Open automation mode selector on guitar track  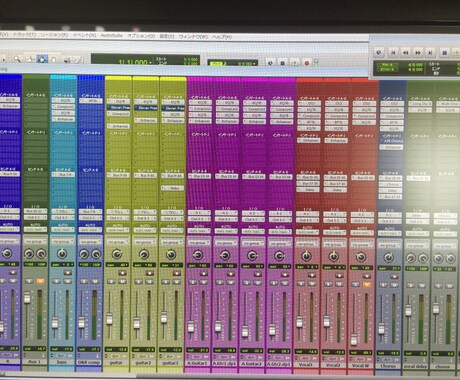pos(117,230)
